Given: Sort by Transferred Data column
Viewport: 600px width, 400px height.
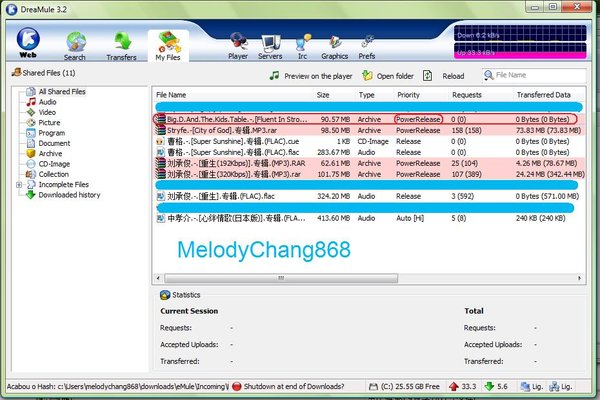Looking at the screenshot, I should (x=543, y=95).
